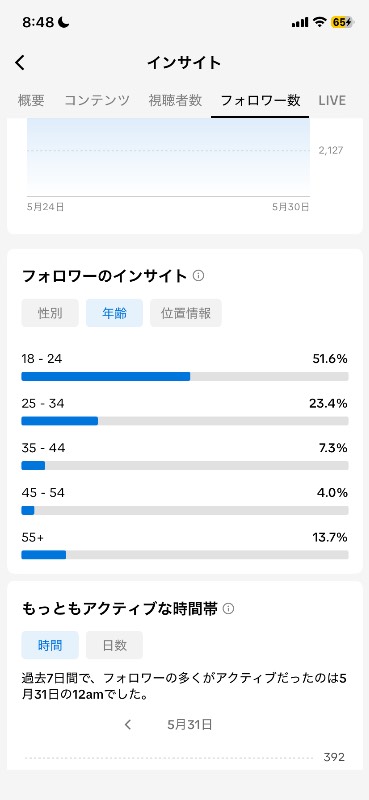The image size is (369, 800).
Task: Open the 視聴者数 tab
Action: (x=175, y=101)
